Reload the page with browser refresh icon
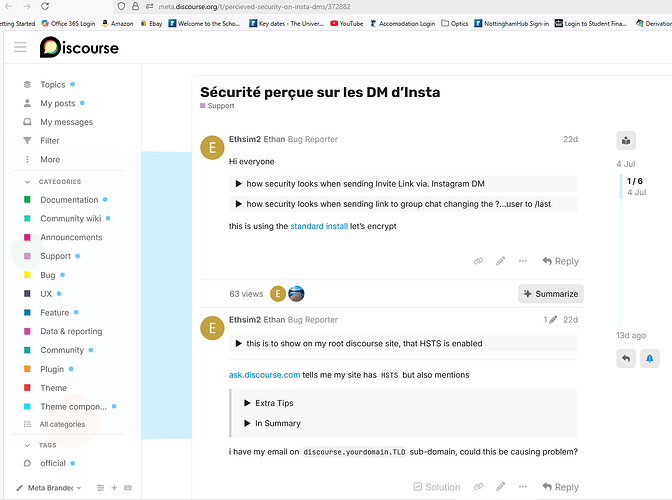Viewport: 672px width, 500px height. point(45,6)
